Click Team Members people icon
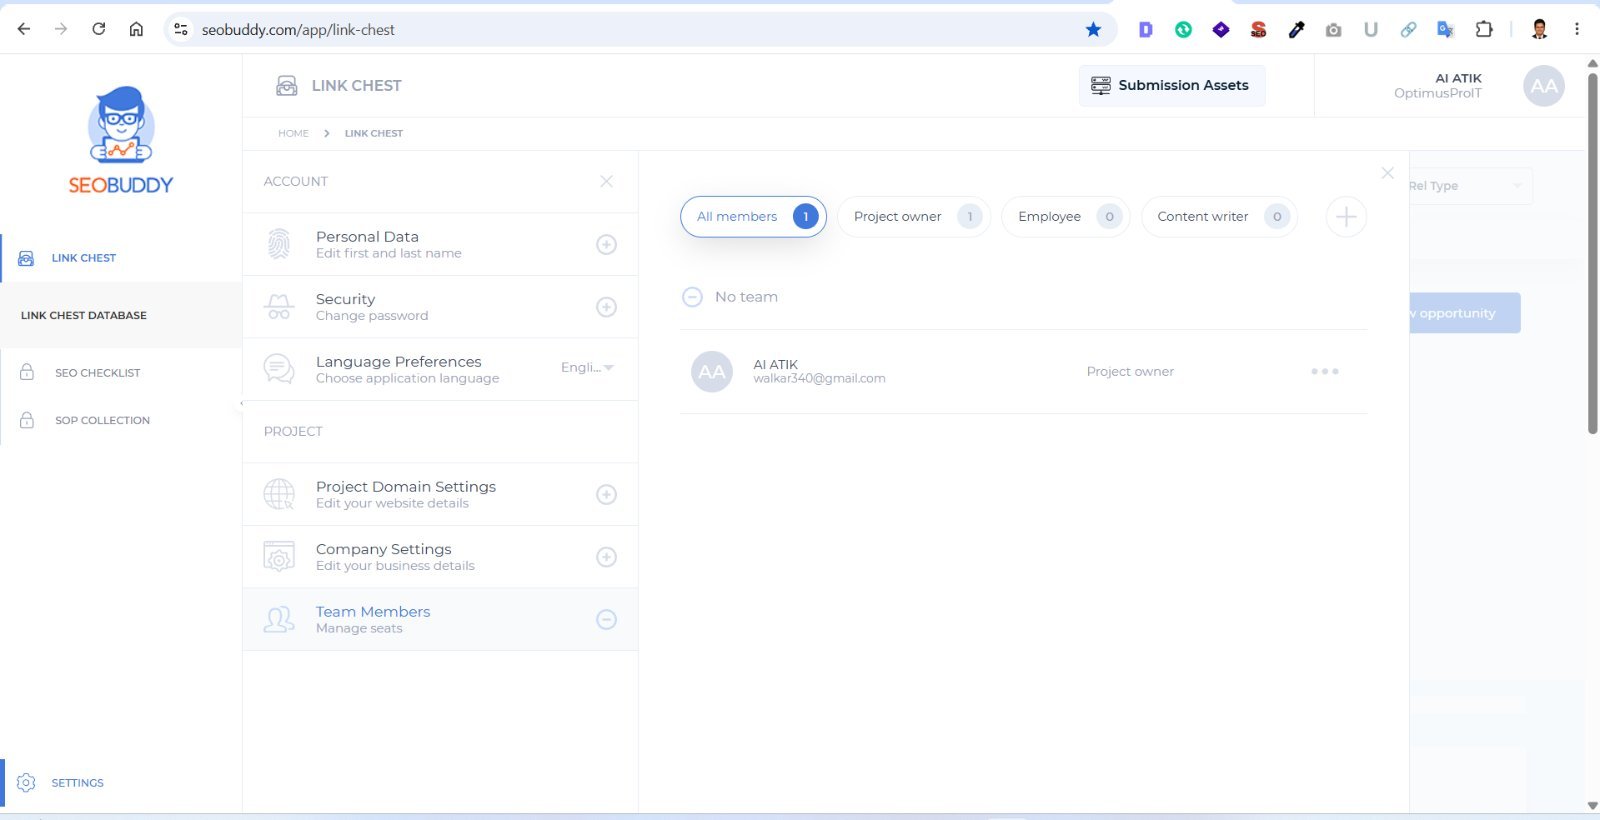1600x820 pixels. click(279, 619)
